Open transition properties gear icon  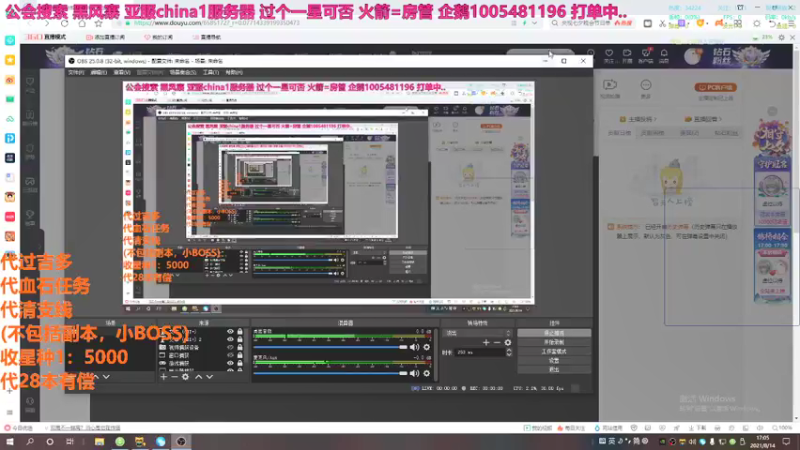pos(508,342)
